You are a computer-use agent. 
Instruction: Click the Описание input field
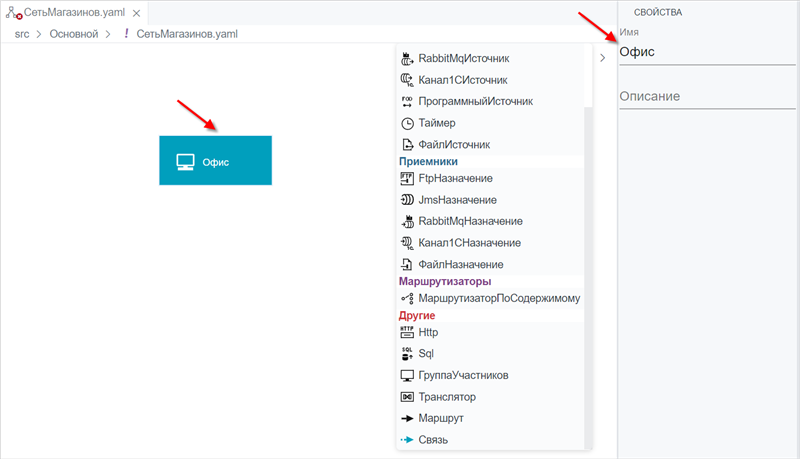tap(707, 96)
